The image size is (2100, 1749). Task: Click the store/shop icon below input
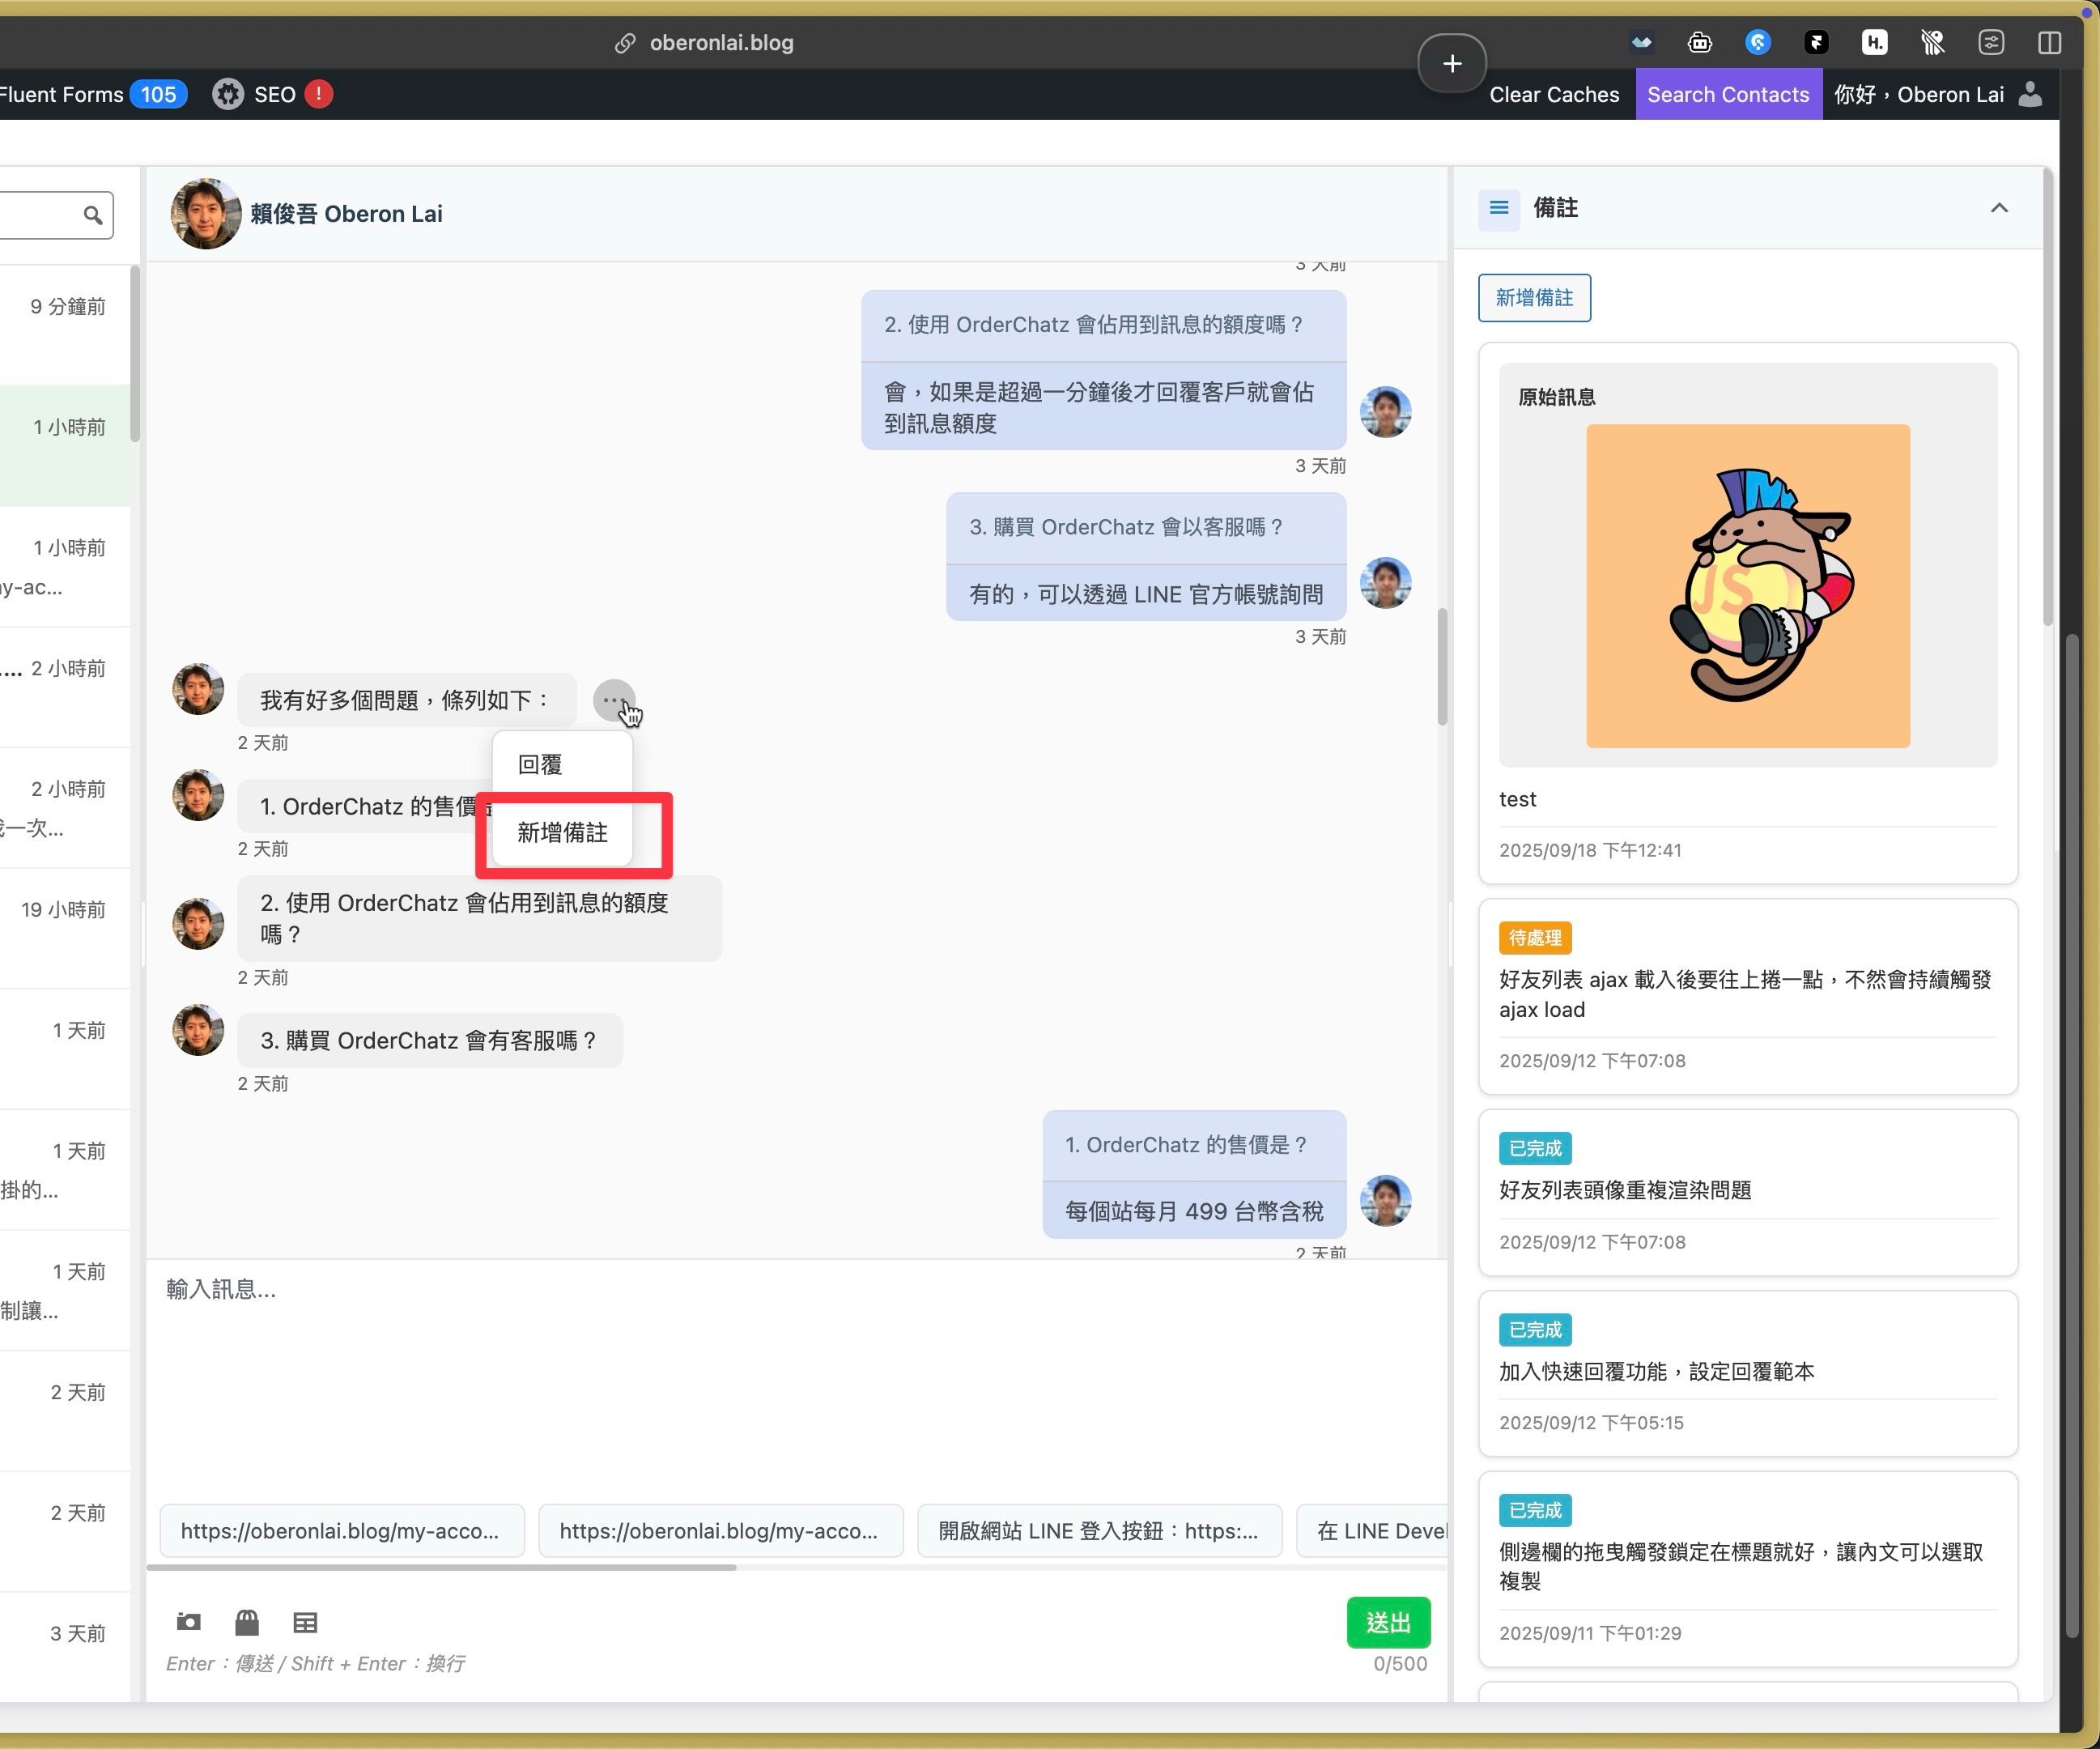pos(247,1621)
